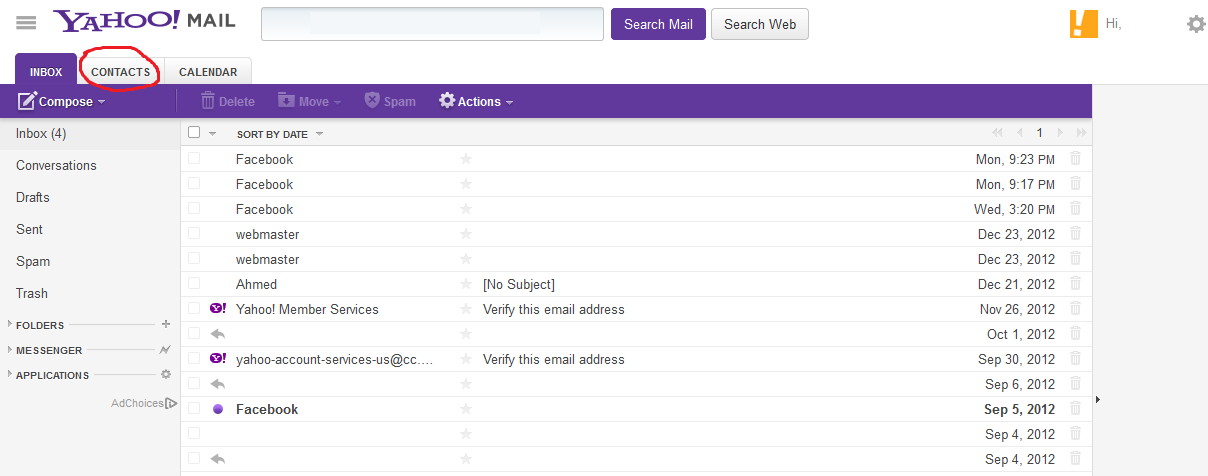Open Verify this email address from Member Services
The image size is (1208, 476).
click(553, 309)
